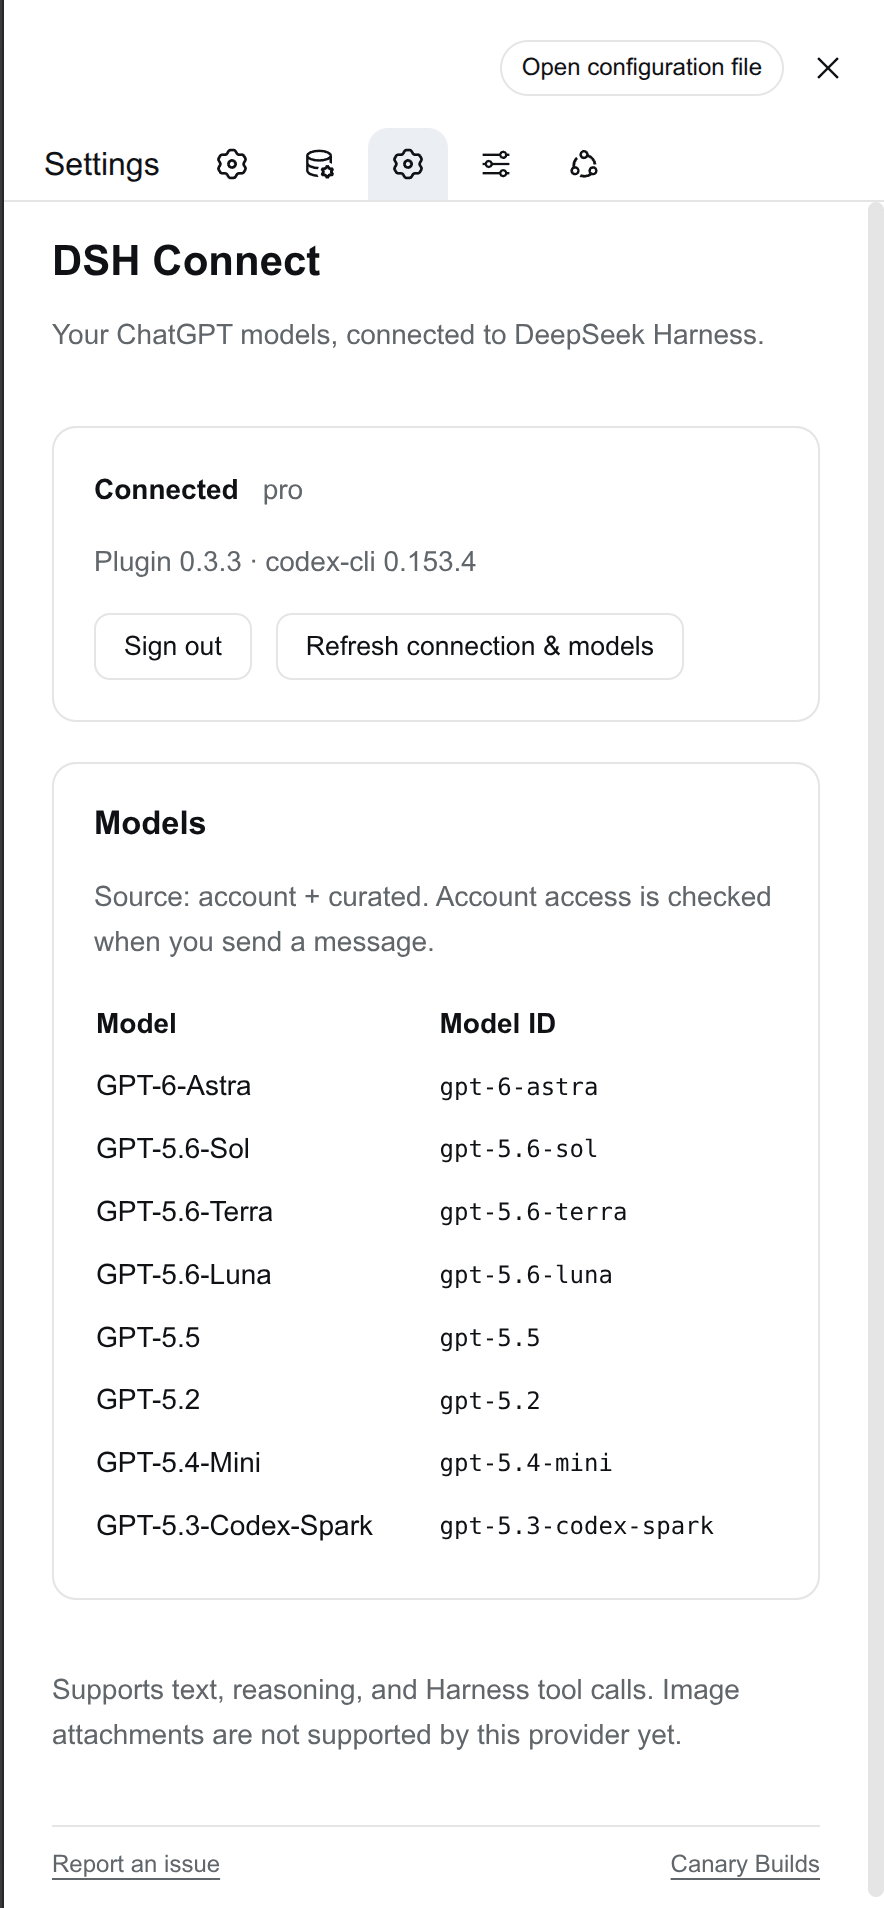
Task: Select the GPT-6-Astra model row
Action: coord(436,1086)
